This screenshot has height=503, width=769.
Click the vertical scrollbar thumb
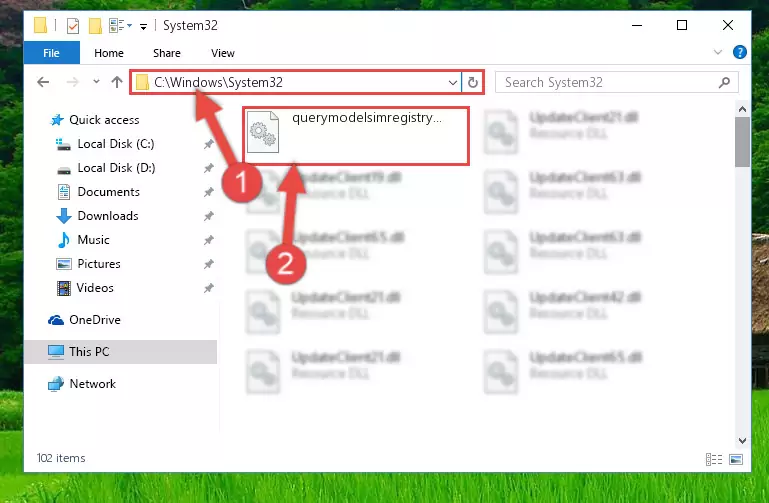(x=742, y=142)
